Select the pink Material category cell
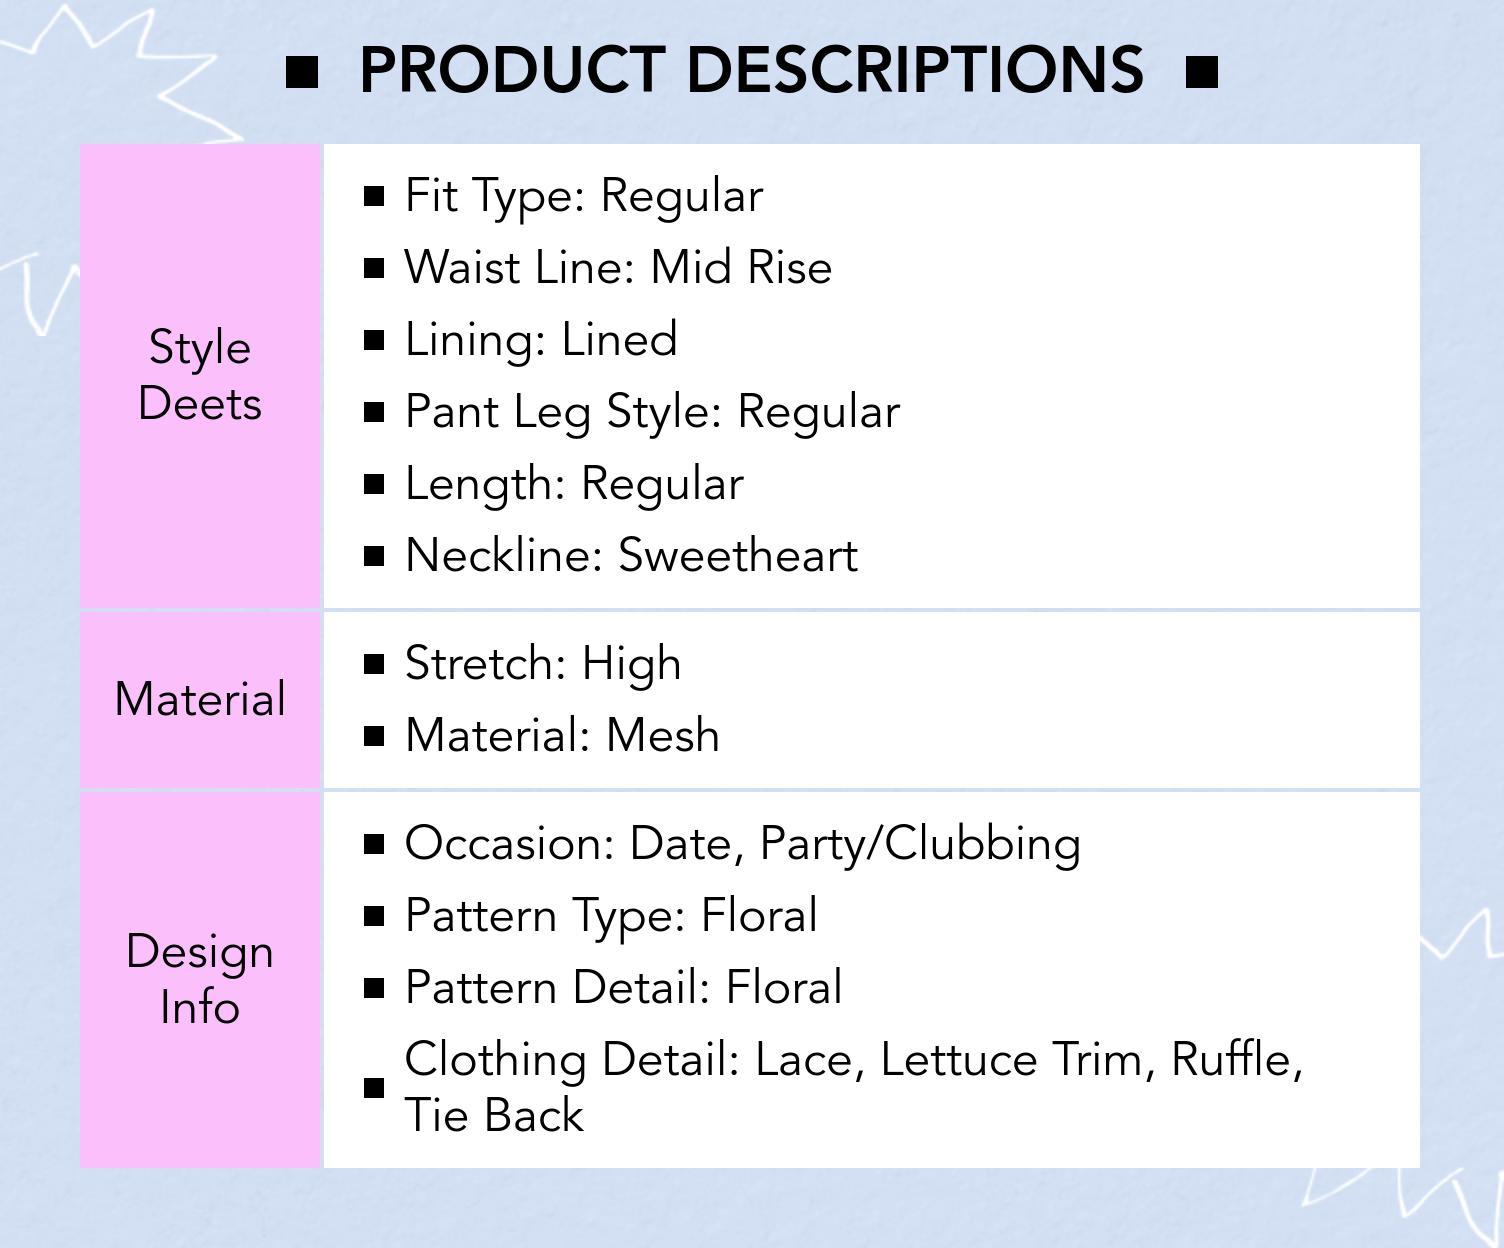Screen dimensions: 1504x1248 click(200, 700)
